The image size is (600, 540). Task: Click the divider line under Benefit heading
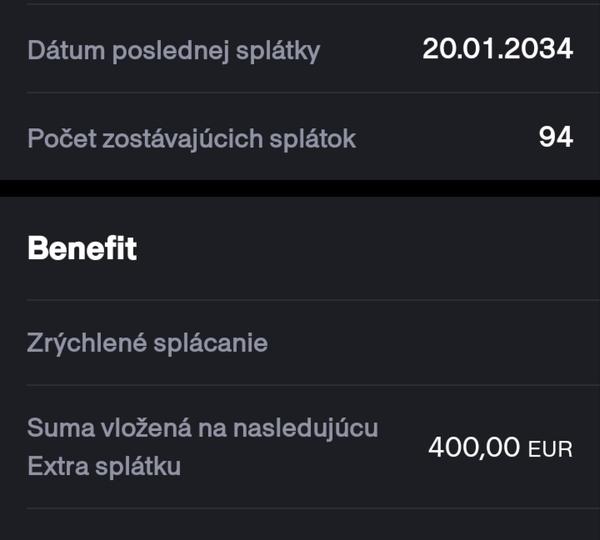tap(300, 300)
